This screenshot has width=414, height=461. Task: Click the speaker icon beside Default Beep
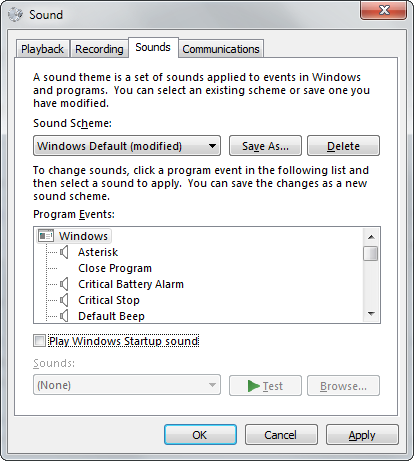[x=64, y=316]
